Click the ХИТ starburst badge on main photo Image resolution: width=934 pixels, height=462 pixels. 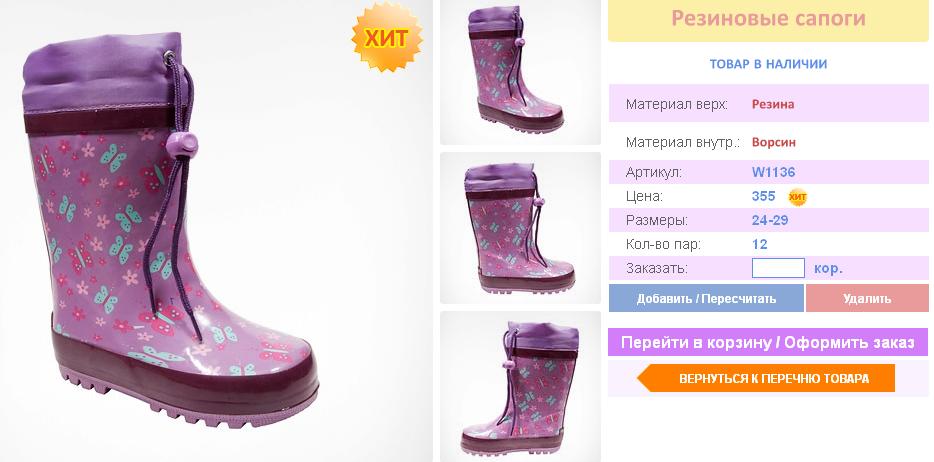tap(387, 37)
